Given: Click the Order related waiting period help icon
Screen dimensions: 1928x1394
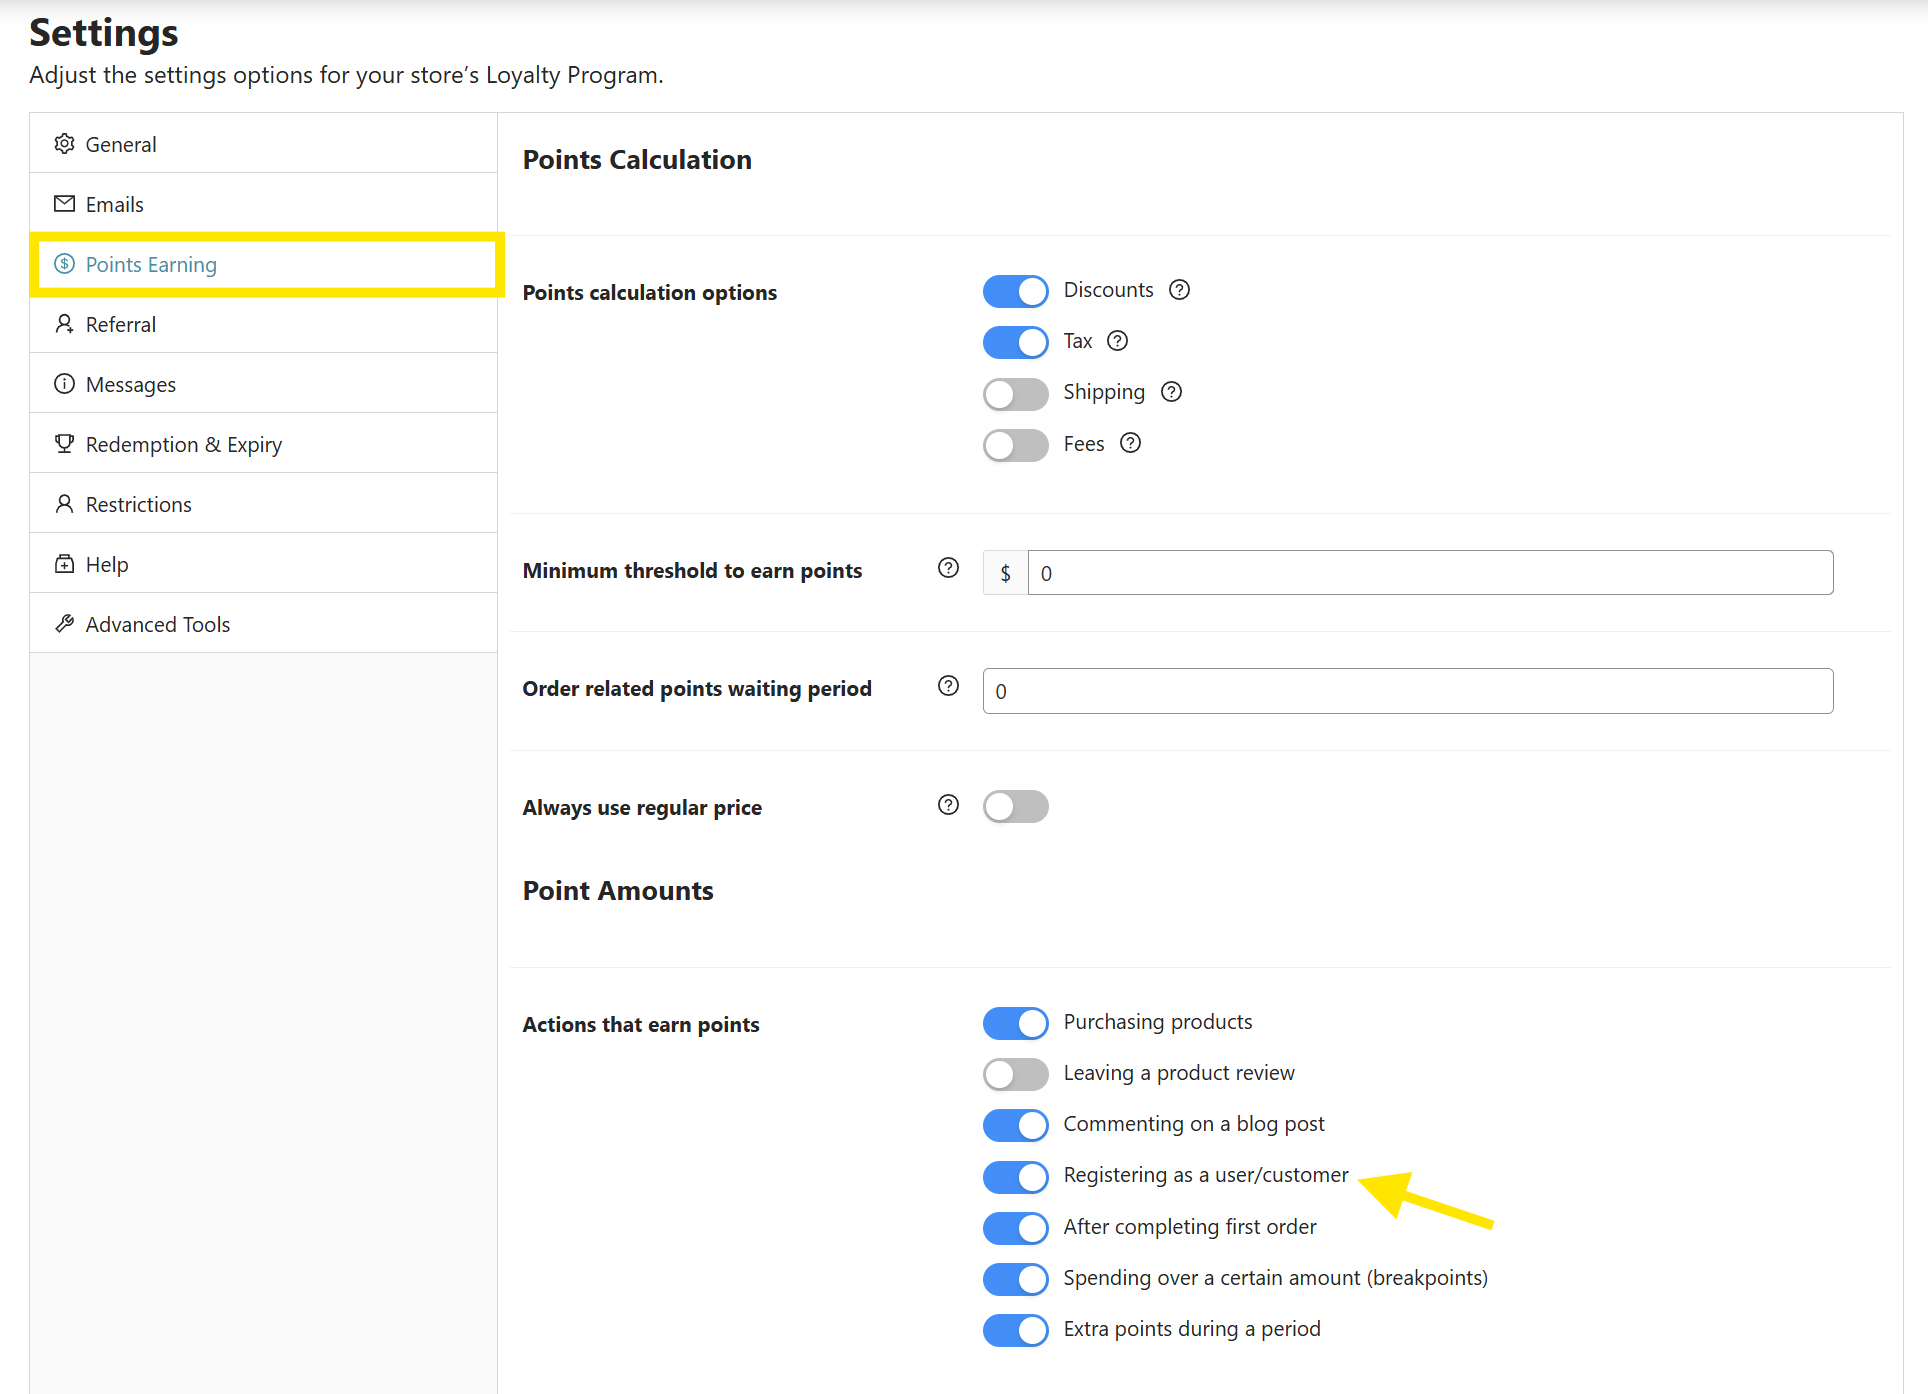Looking at the screenshot, I should click(949, 686).
